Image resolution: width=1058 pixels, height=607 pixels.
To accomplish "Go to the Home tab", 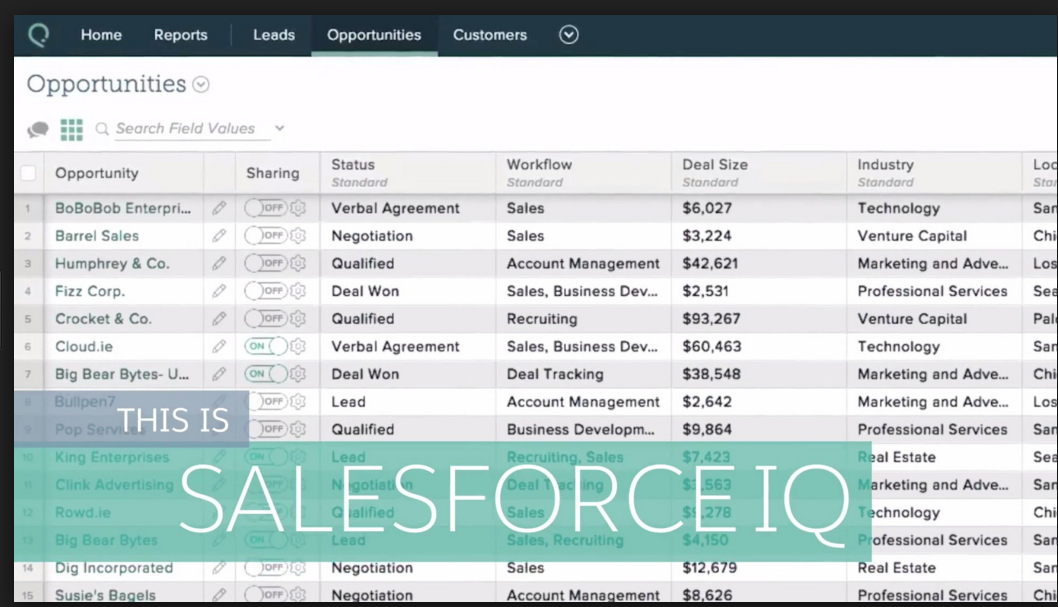I will [x=101, y=35].
